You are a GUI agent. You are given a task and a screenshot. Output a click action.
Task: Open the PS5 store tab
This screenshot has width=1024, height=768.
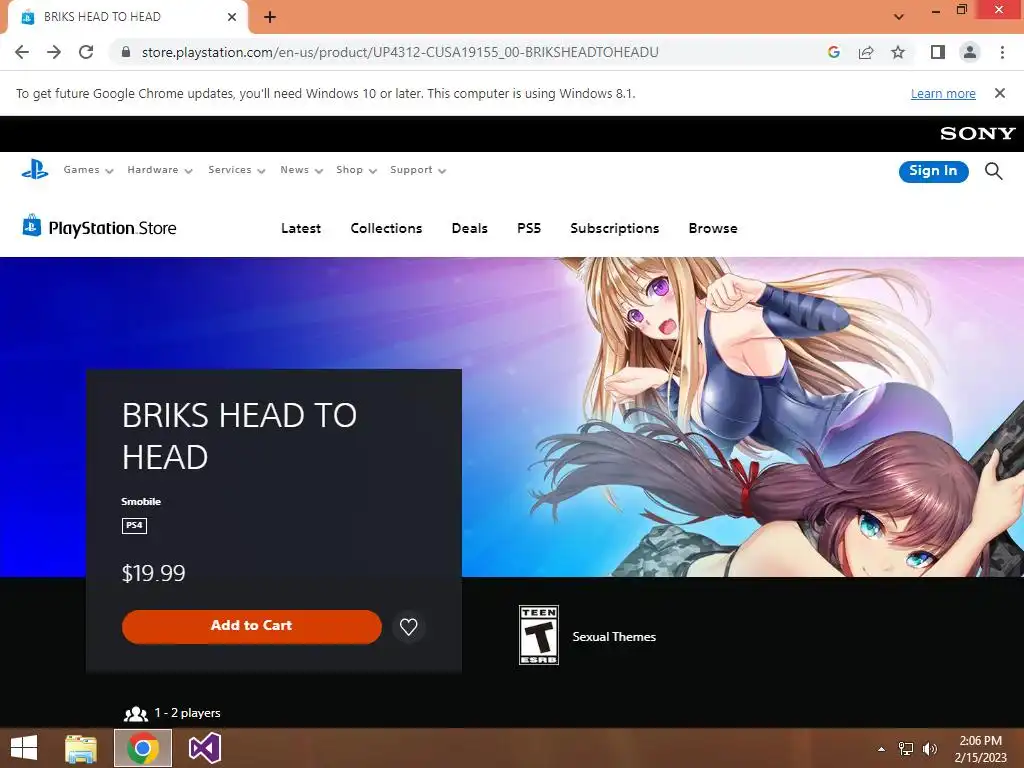529,229
